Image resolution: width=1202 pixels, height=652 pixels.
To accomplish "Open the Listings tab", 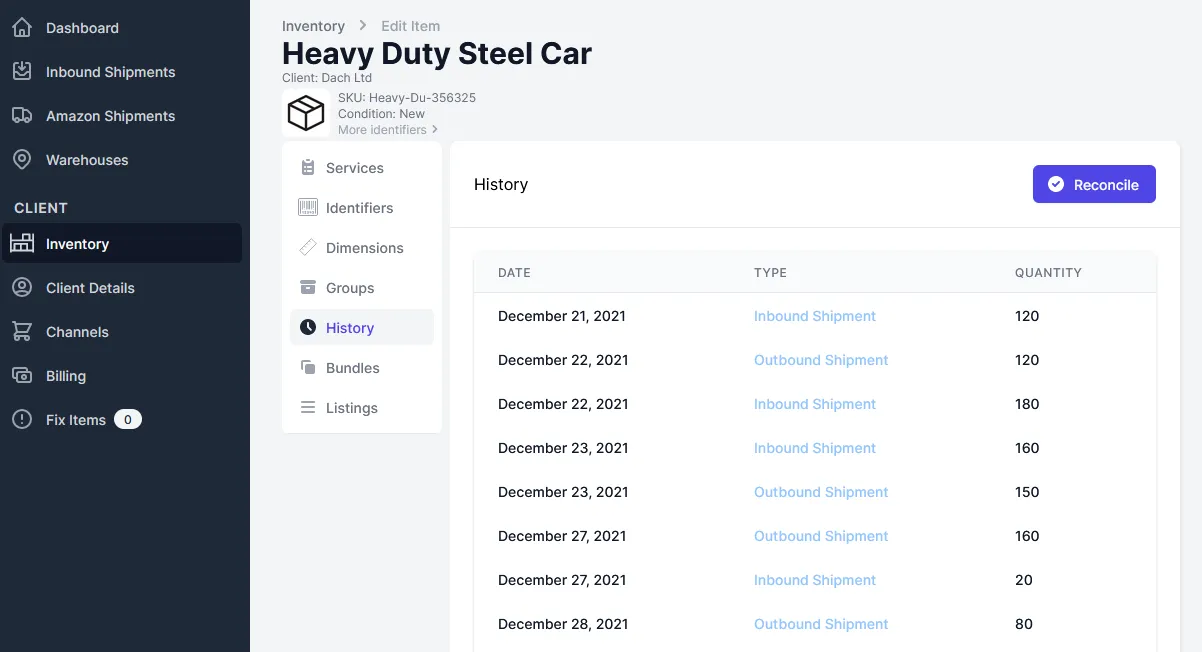I will click(362, 408).
